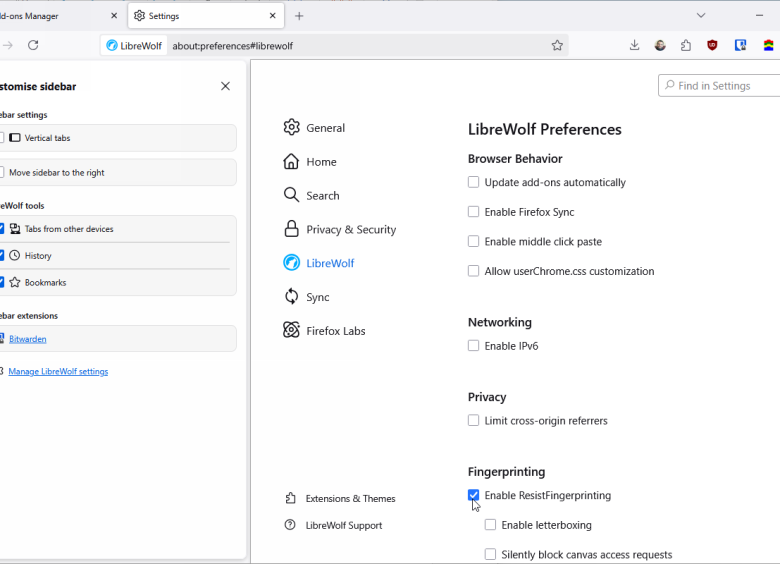Open the Bitwarden toolbar extension
780x564 pixels.
tap(741, 45)
